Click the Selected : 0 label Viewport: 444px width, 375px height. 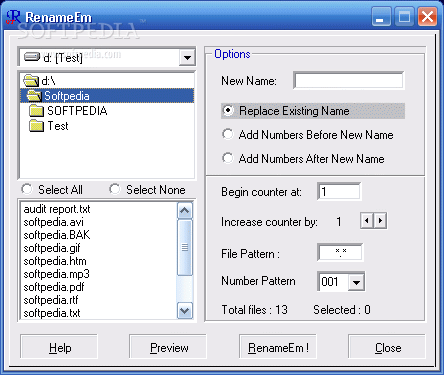click(x=342, y=310)
